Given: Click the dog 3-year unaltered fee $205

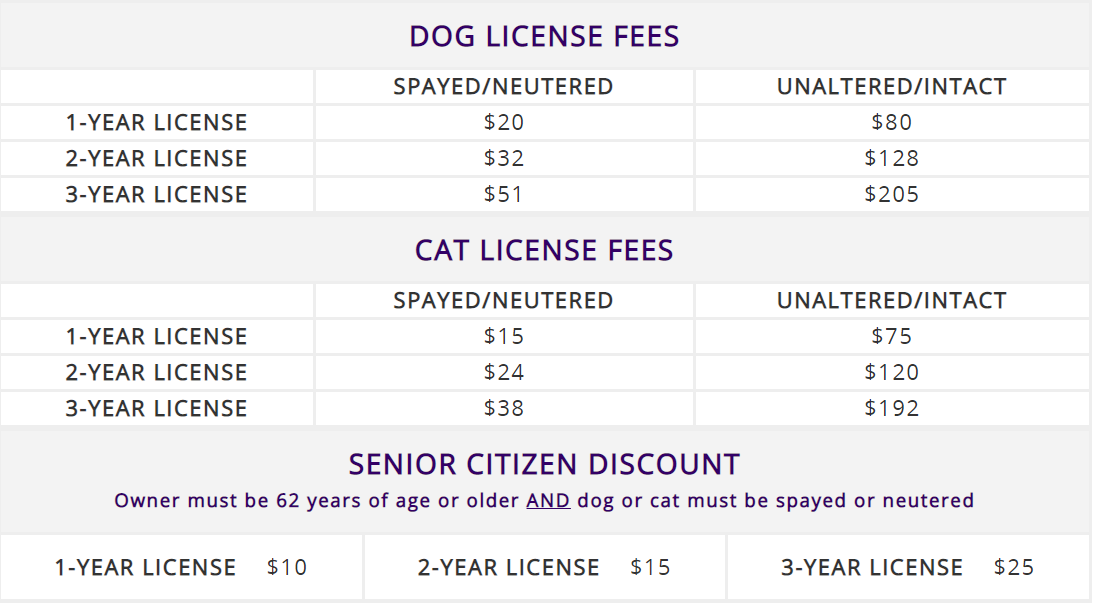Looking at the screenshot, I should pyautogui.click(x=891, y=195).
